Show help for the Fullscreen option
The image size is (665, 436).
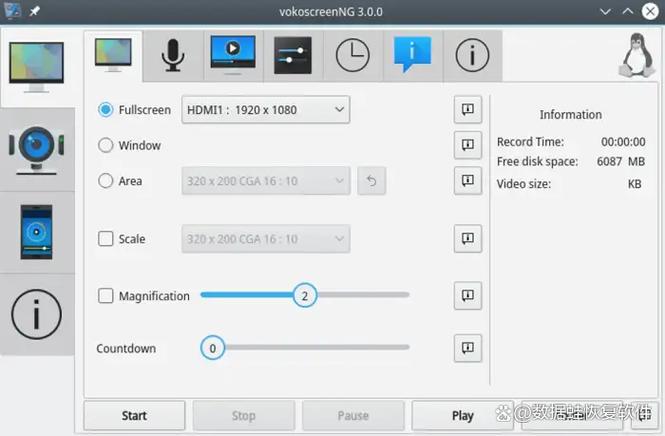468,110
